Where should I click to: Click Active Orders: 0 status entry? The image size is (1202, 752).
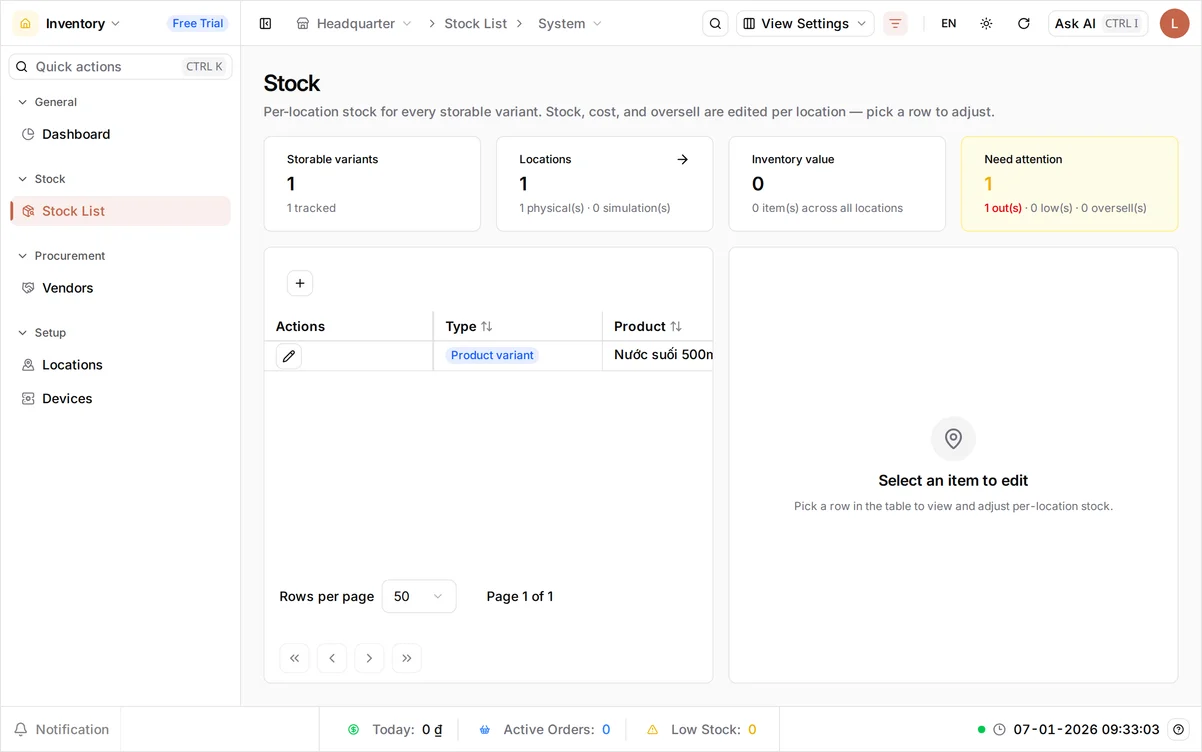pyautogui.click(x=545, y=730)
